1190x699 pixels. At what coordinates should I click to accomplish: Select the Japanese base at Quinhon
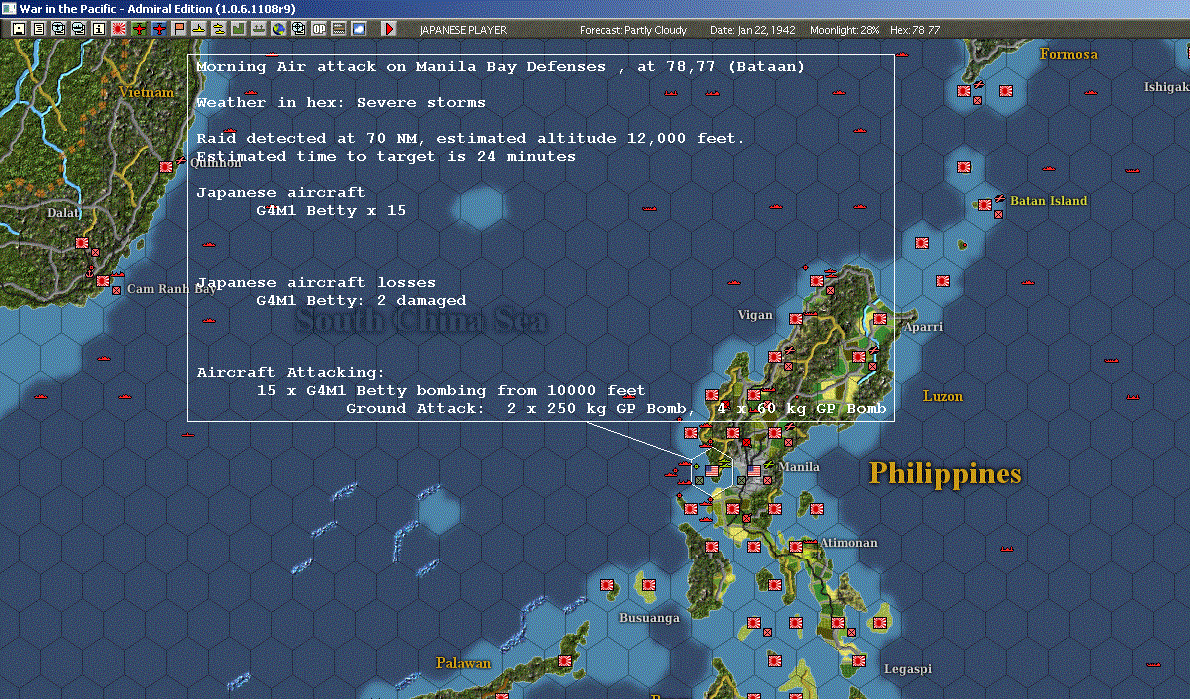(166, 167)
